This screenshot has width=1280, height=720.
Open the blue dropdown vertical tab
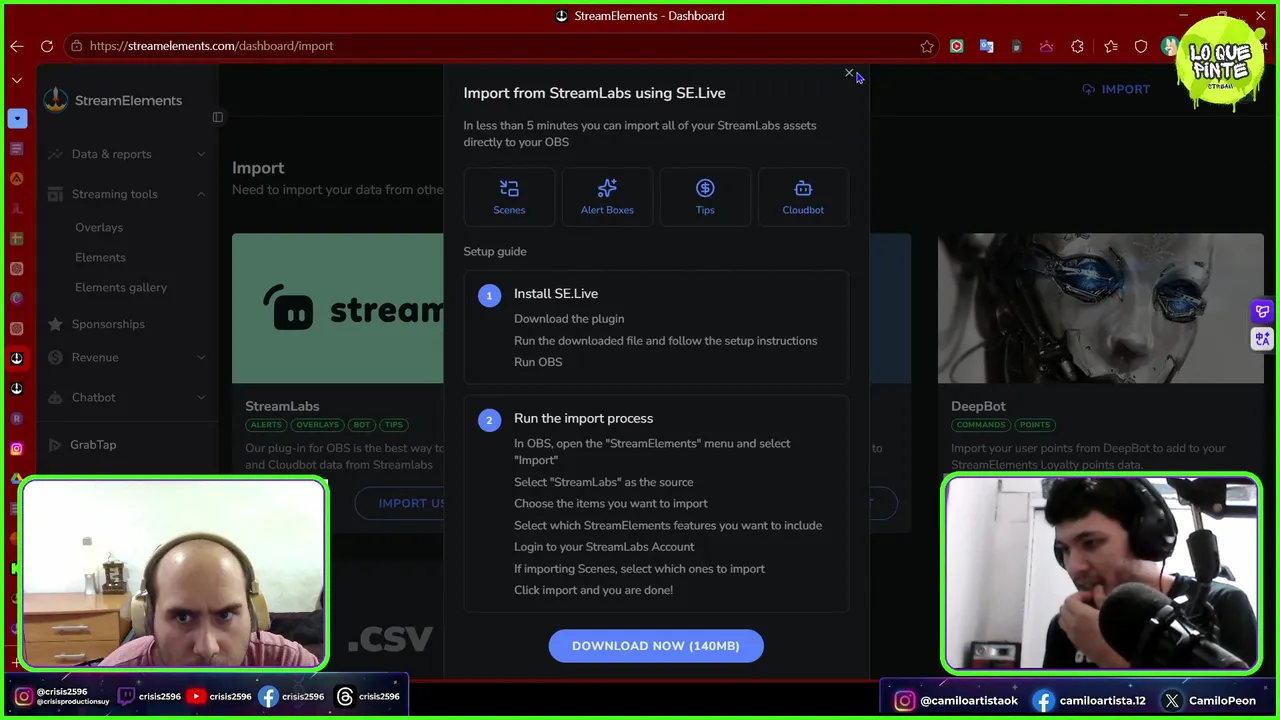tap(17, 118)
